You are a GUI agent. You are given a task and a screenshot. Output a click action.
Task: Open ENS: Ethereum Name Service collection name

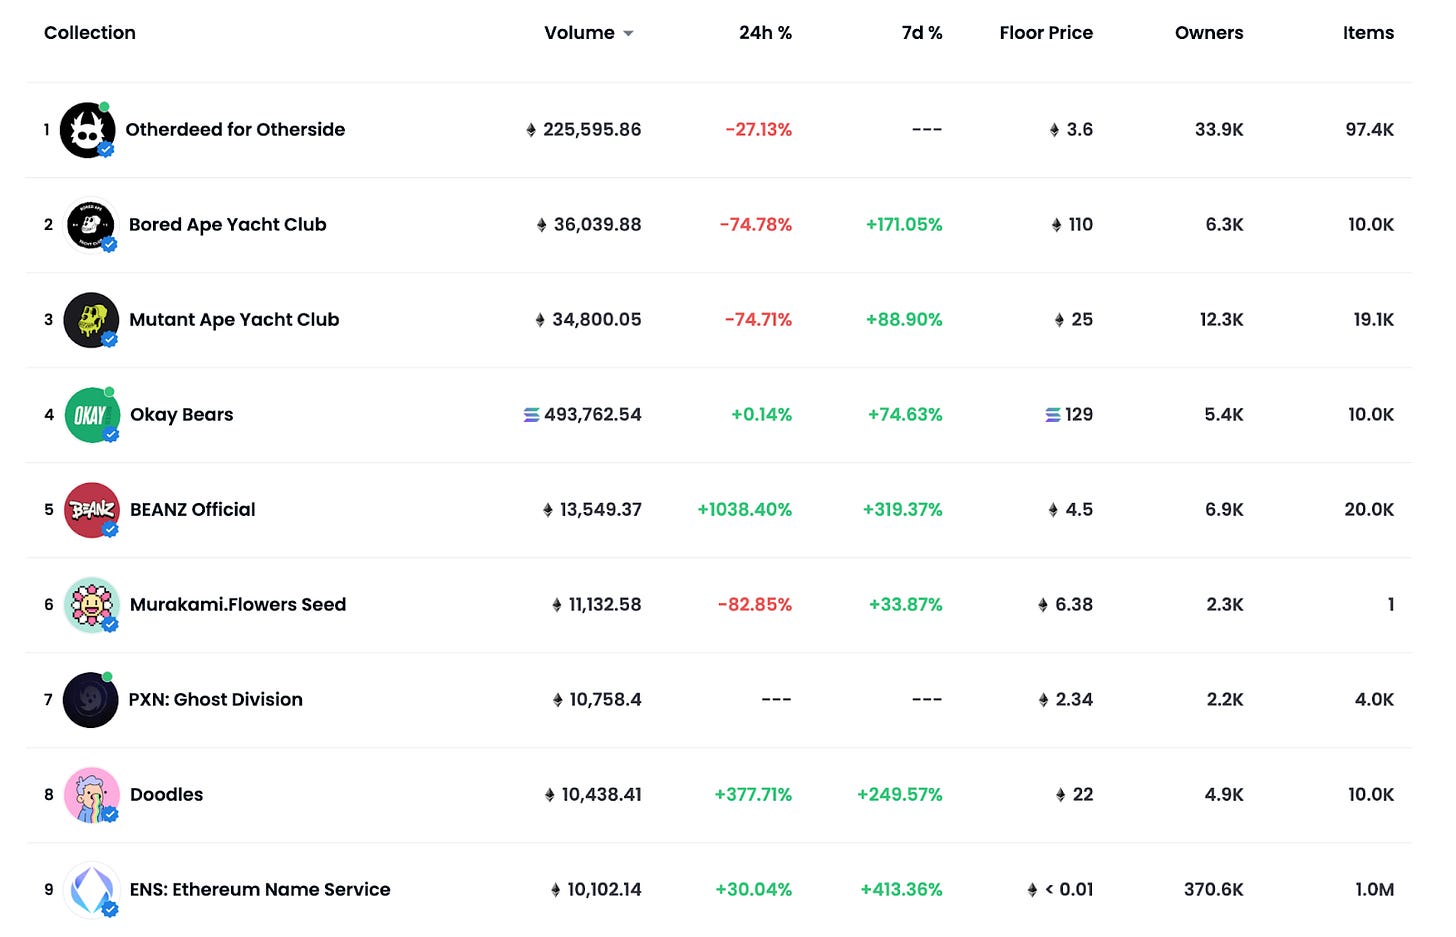(x=260, y=890)
